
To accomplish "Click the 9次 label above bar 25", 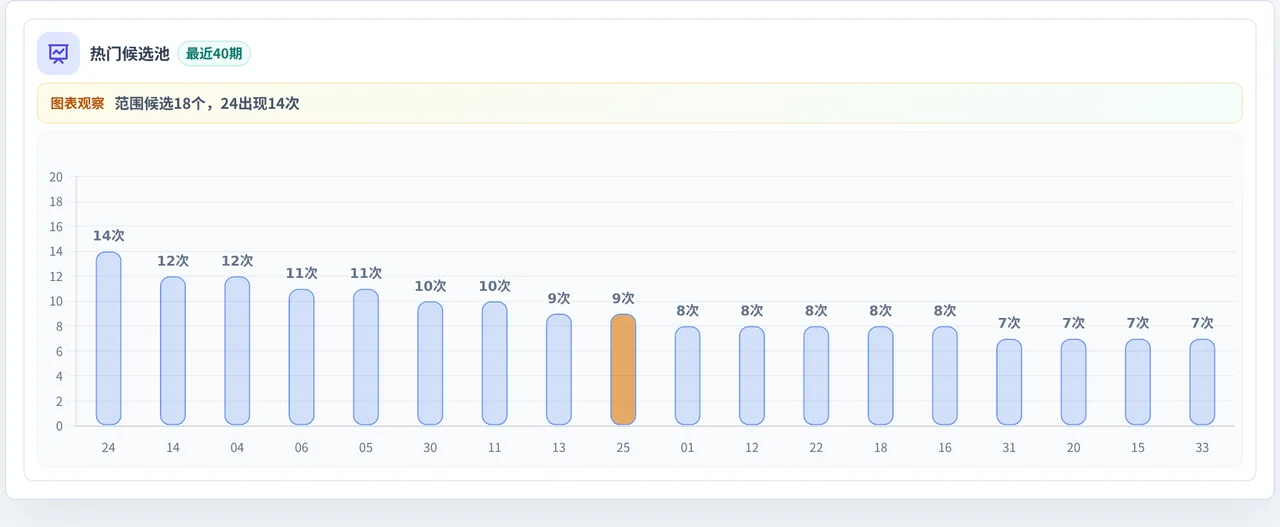I will pyautogui.click(x=623, y=298).
